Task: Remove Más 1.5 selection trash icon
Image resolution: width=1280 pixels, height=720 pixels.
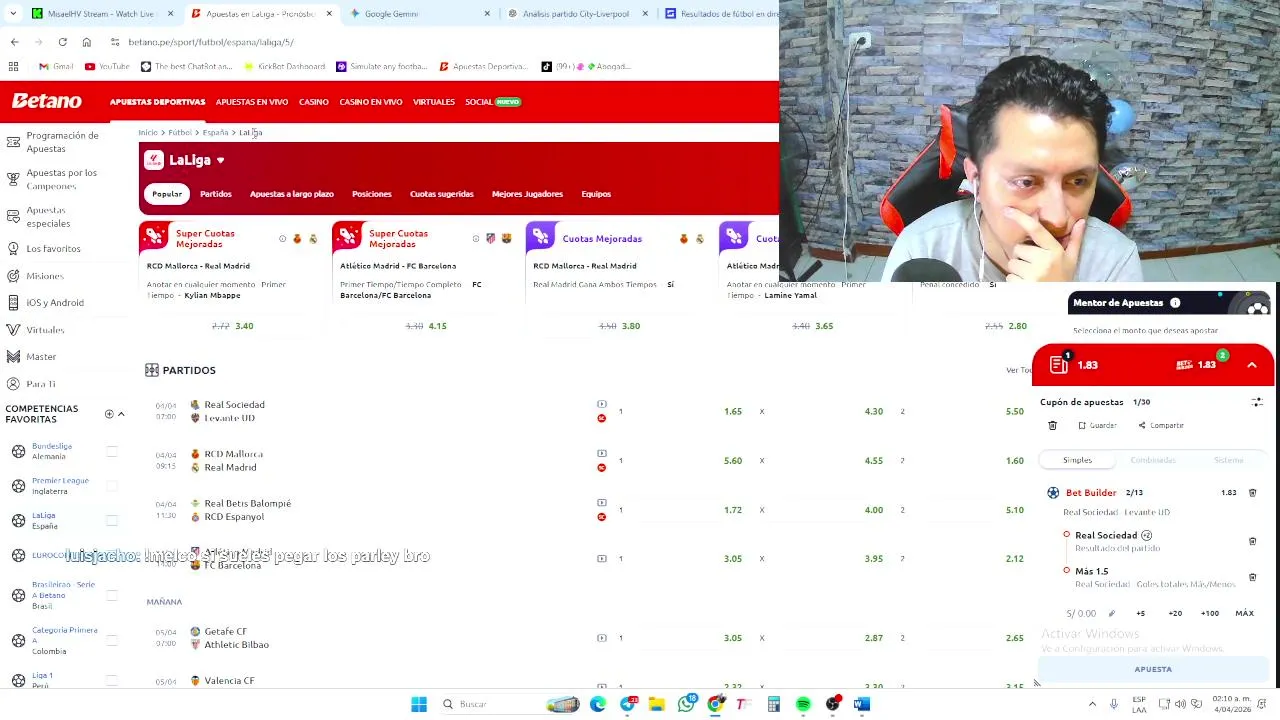Action: [x=1252, y=577]
